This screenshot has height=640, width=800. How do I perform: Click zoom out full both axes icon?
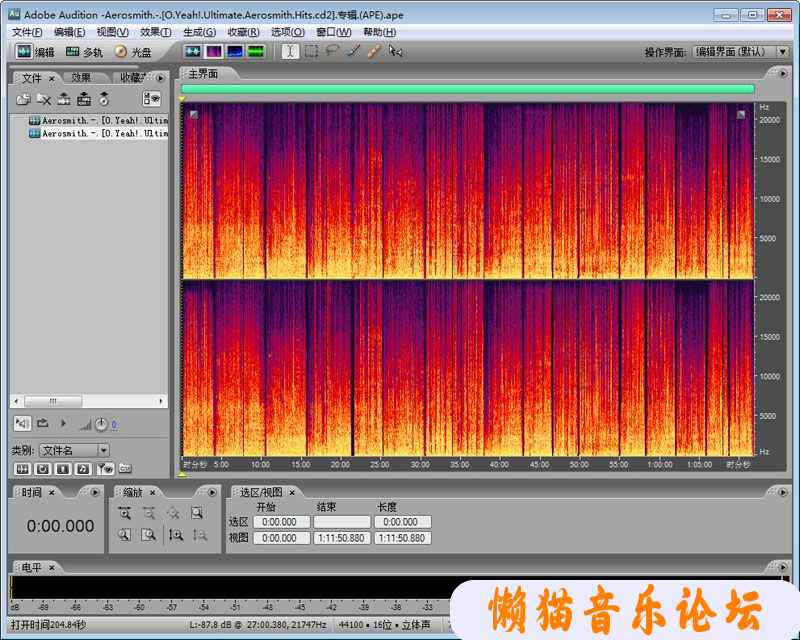point(173,513)
